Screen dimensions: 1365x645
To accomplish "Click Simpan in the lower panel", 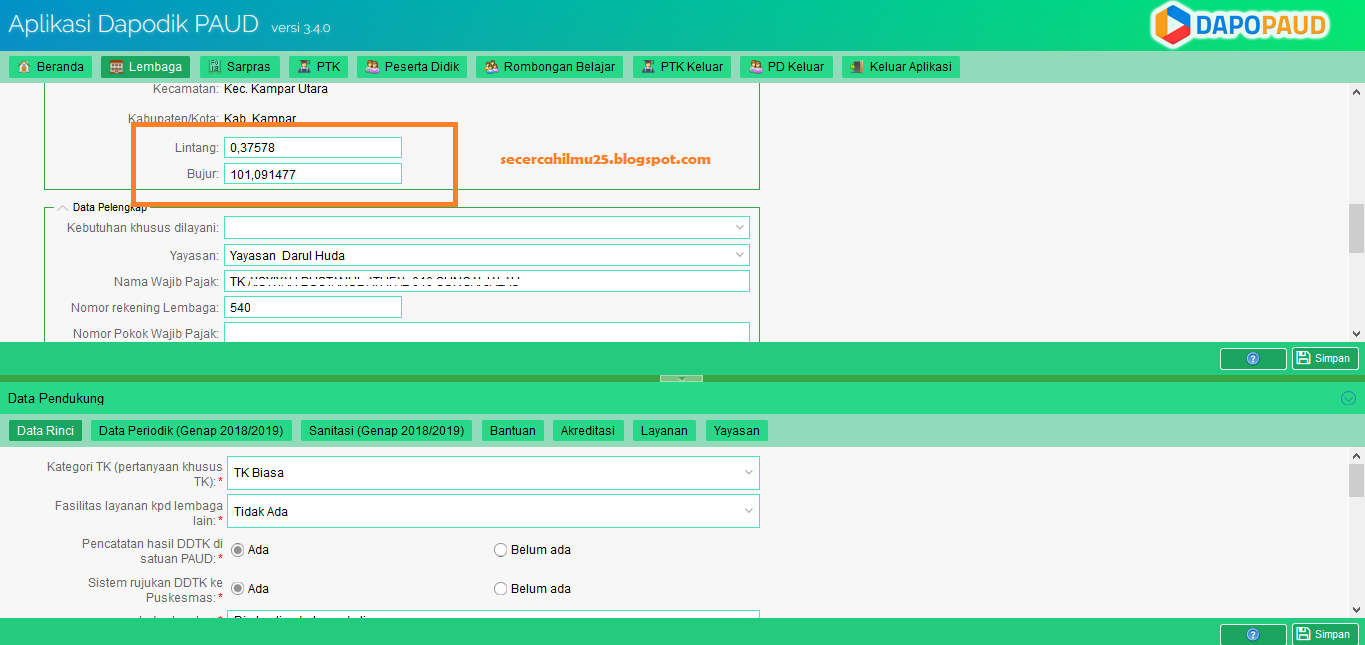I will tap(1324, 634).
